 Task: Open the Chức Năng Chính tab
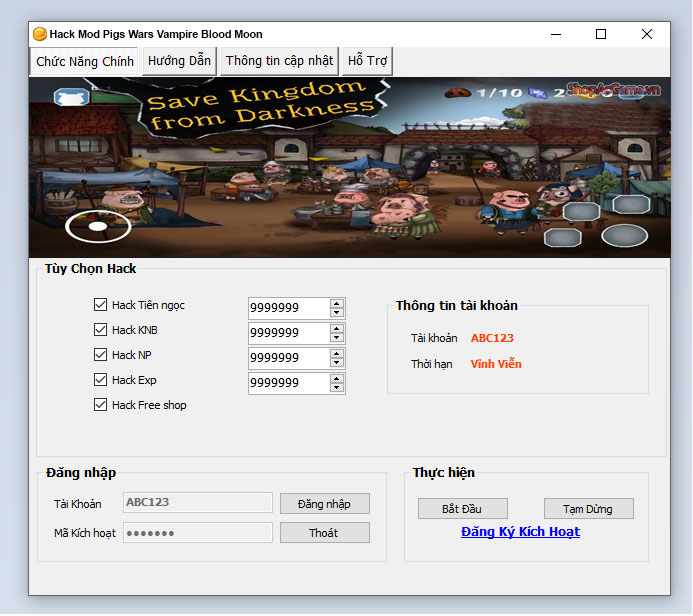coord(85,61)
